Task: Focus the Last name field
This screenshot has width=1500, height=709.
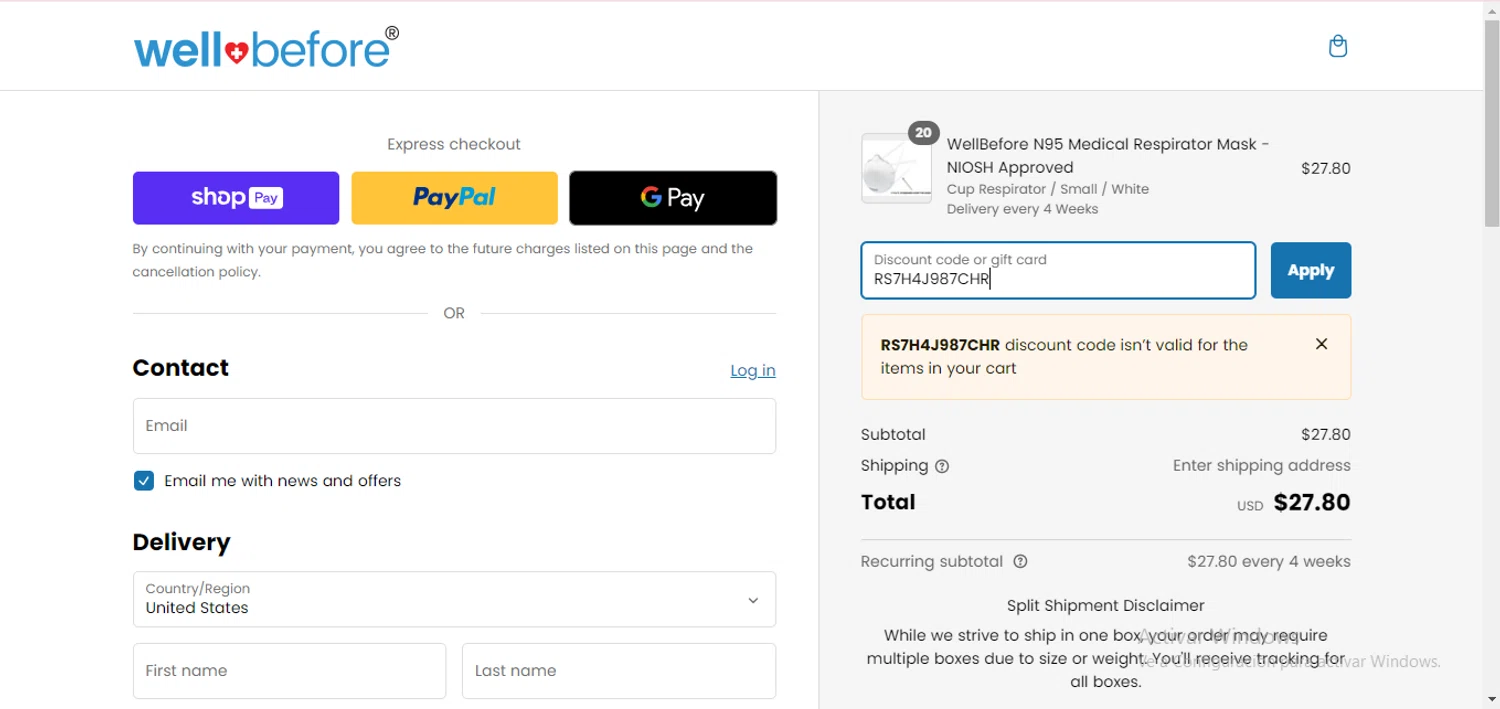Action: coord(619,671)
